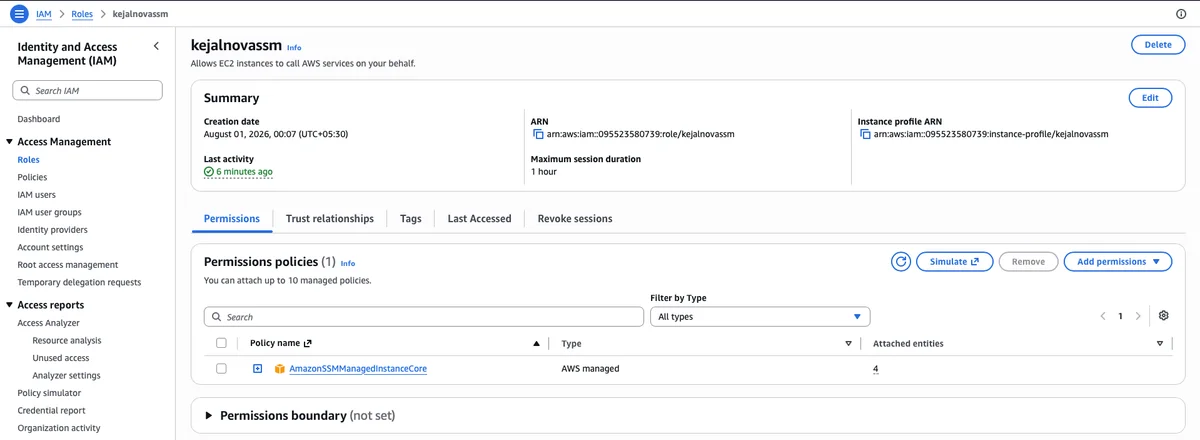
Task: Click the Policy name external link icon
Action: coord(308,343)
